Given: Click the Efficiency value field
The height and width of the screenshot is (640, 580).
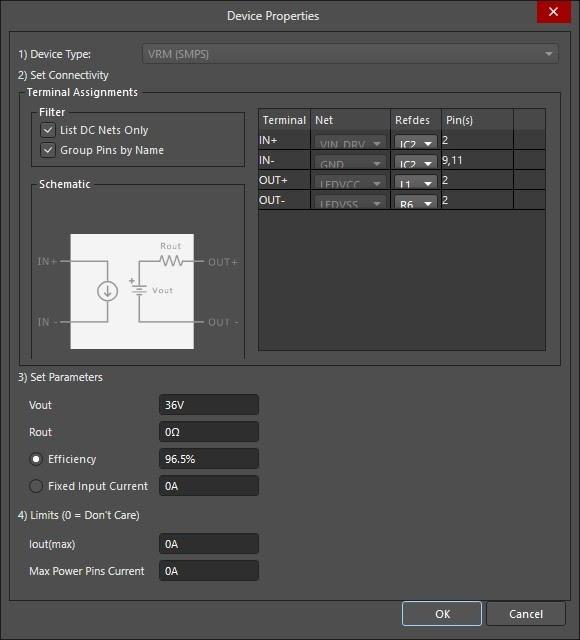Looking at the screenshot, I should [209, 459].
